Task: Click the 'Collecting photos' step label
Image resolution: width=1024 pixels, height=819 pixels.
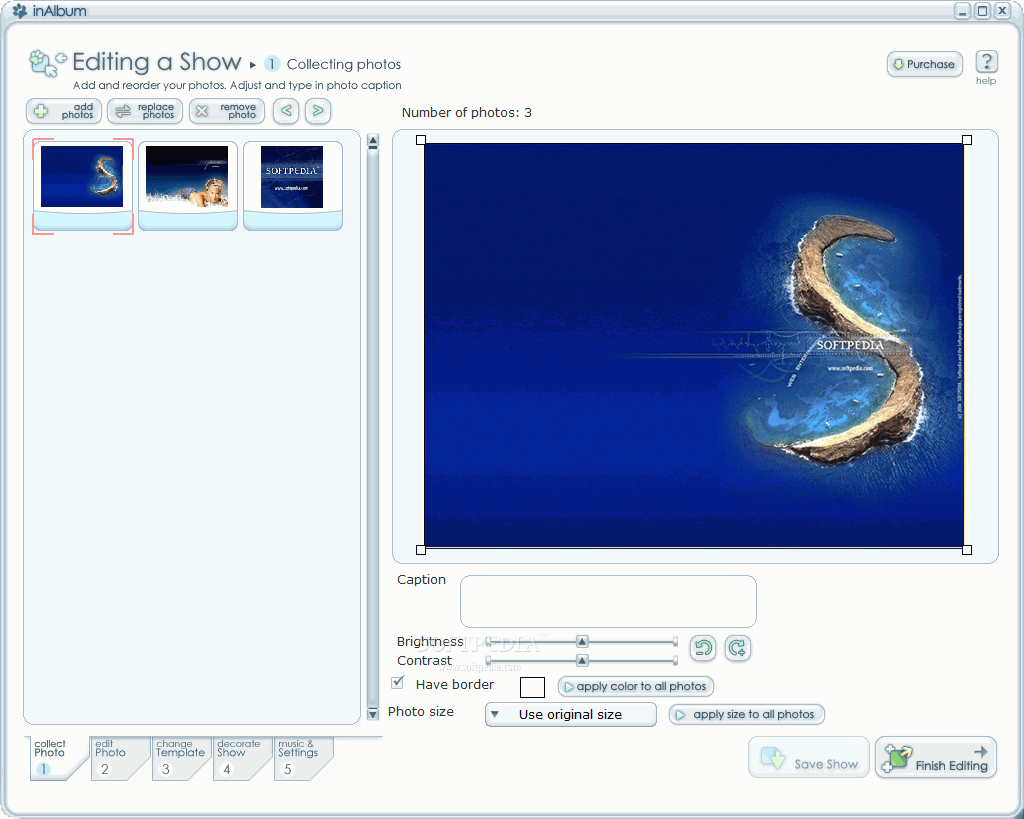Action: click(x=344, y=64)
